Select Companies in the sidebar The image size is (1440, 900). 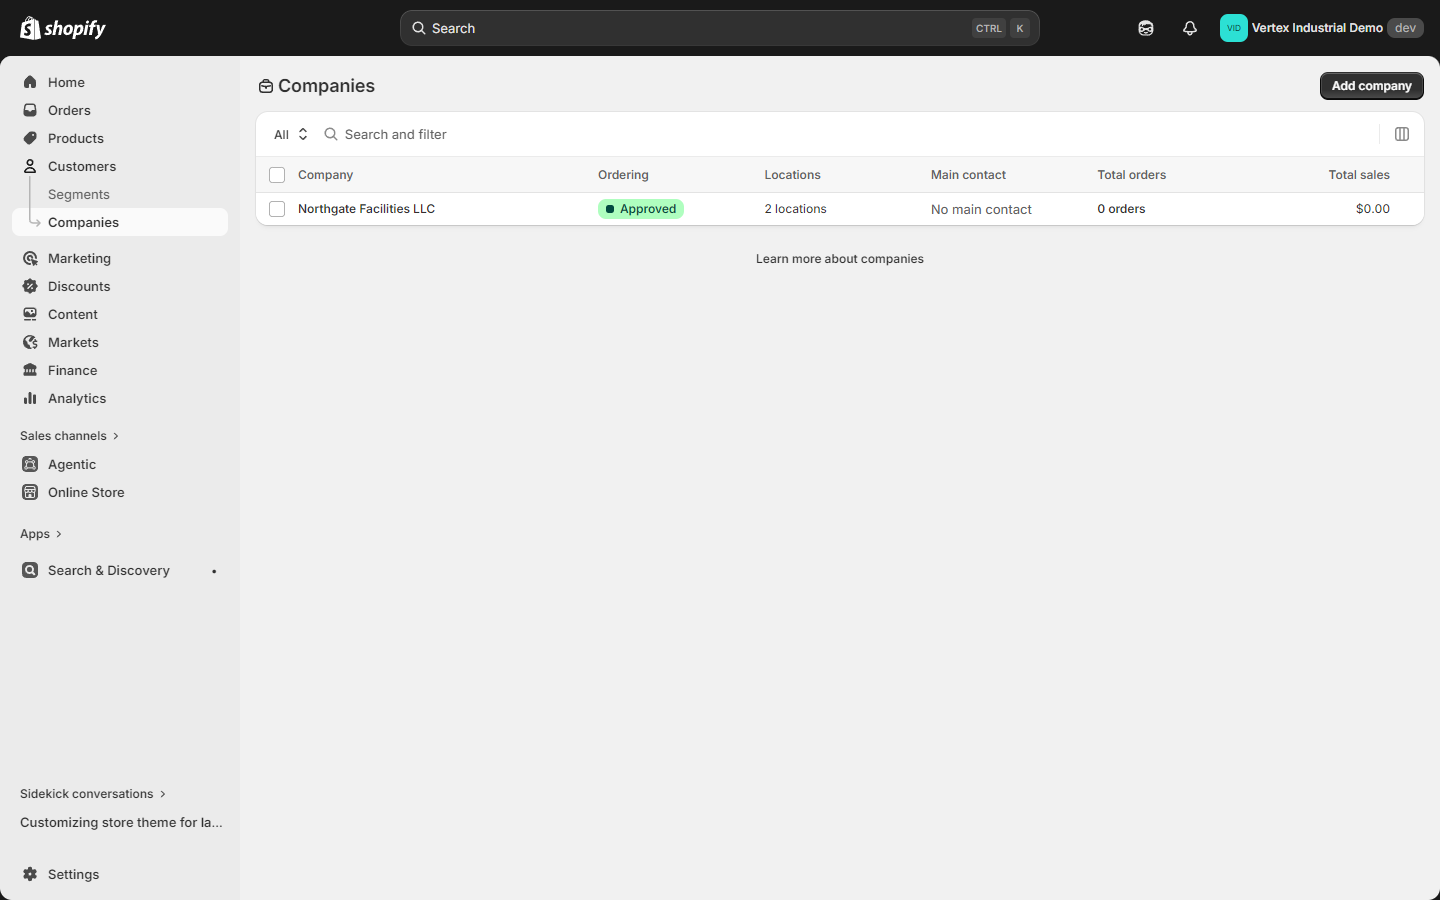(x=120, y=222)
